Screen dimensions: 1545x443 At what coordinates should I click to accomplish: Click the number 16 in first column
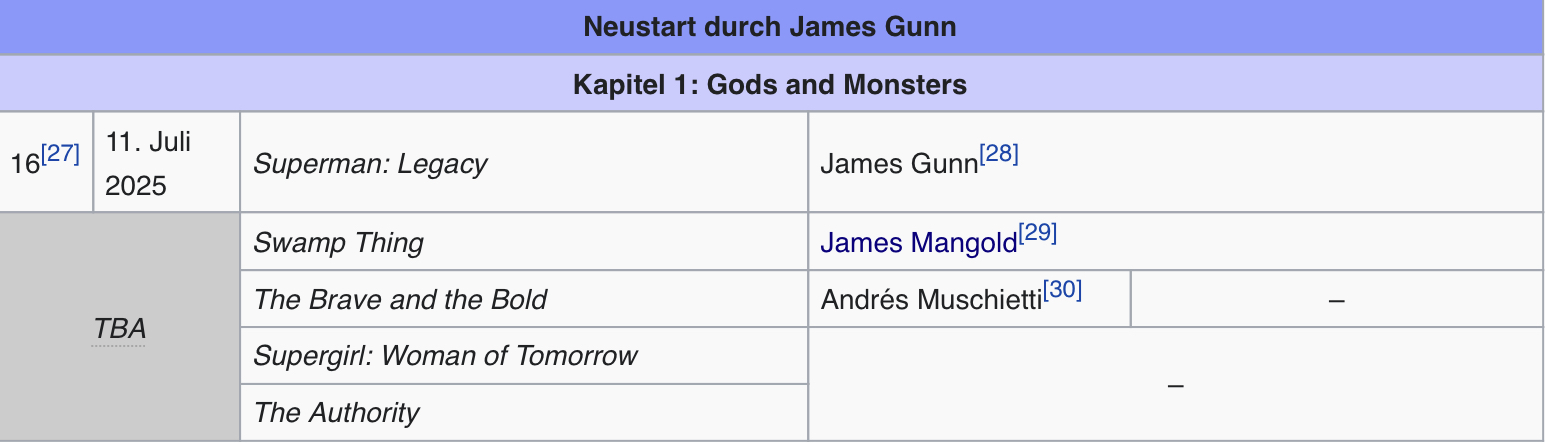pyautogui.click(x=25, y=164)
